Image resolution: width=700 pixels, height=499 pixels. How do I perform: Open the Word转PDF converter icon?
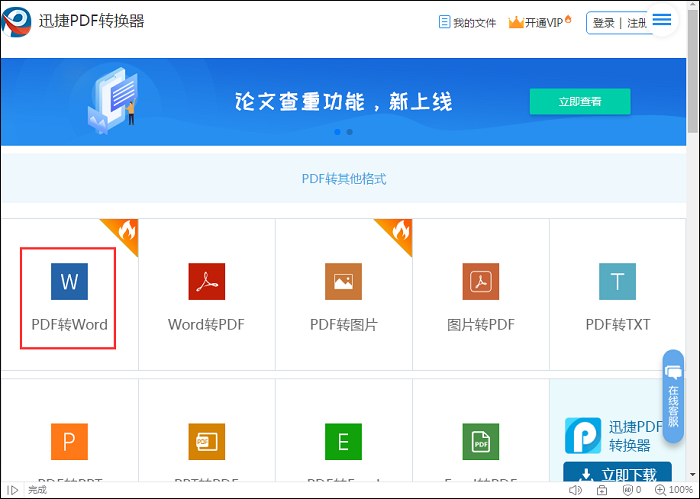[206, 281]
